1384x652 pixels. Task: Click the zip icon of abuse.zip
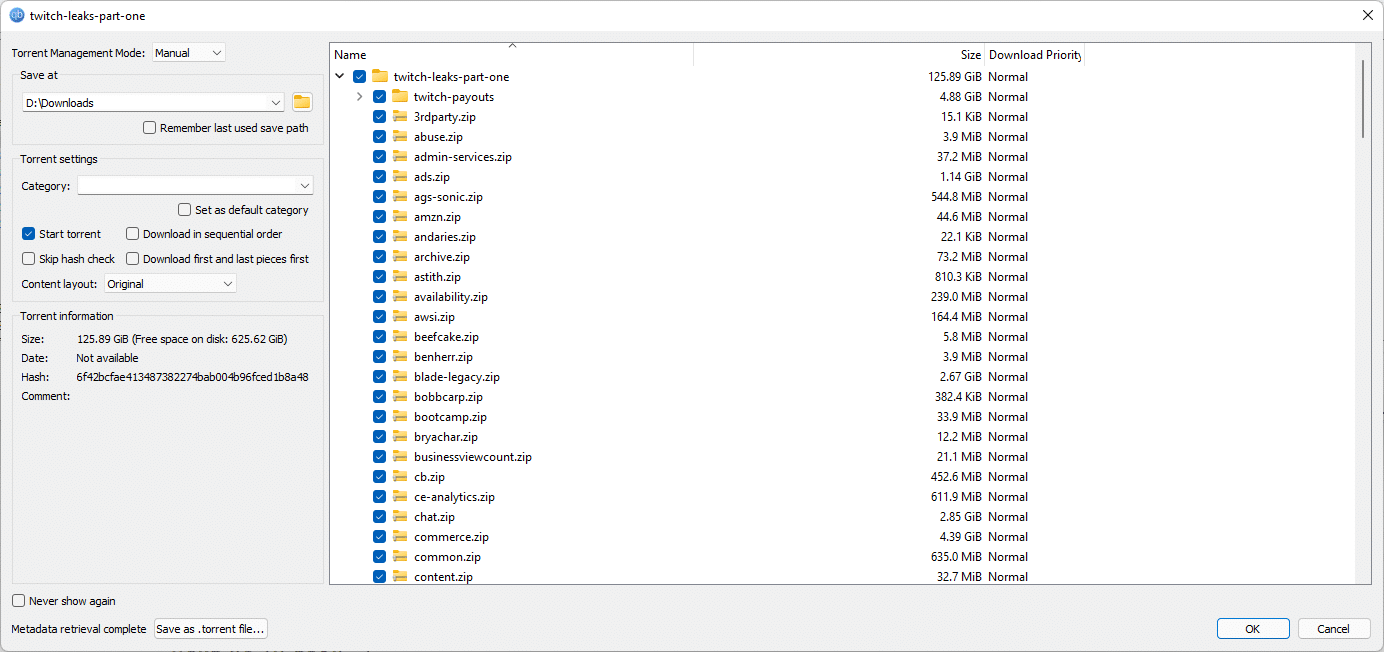pos(400,136)
